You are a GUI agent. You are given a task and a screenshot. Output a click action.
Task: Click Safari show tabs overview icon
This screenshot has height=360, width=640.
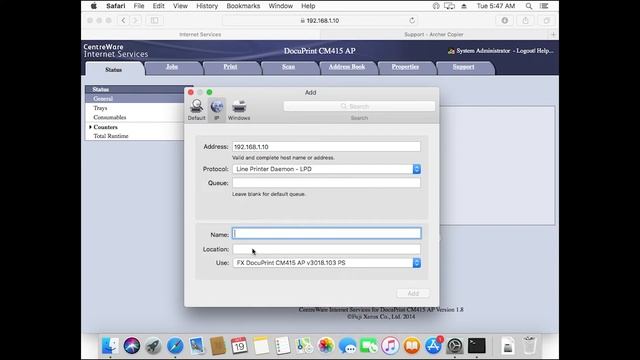547,20
